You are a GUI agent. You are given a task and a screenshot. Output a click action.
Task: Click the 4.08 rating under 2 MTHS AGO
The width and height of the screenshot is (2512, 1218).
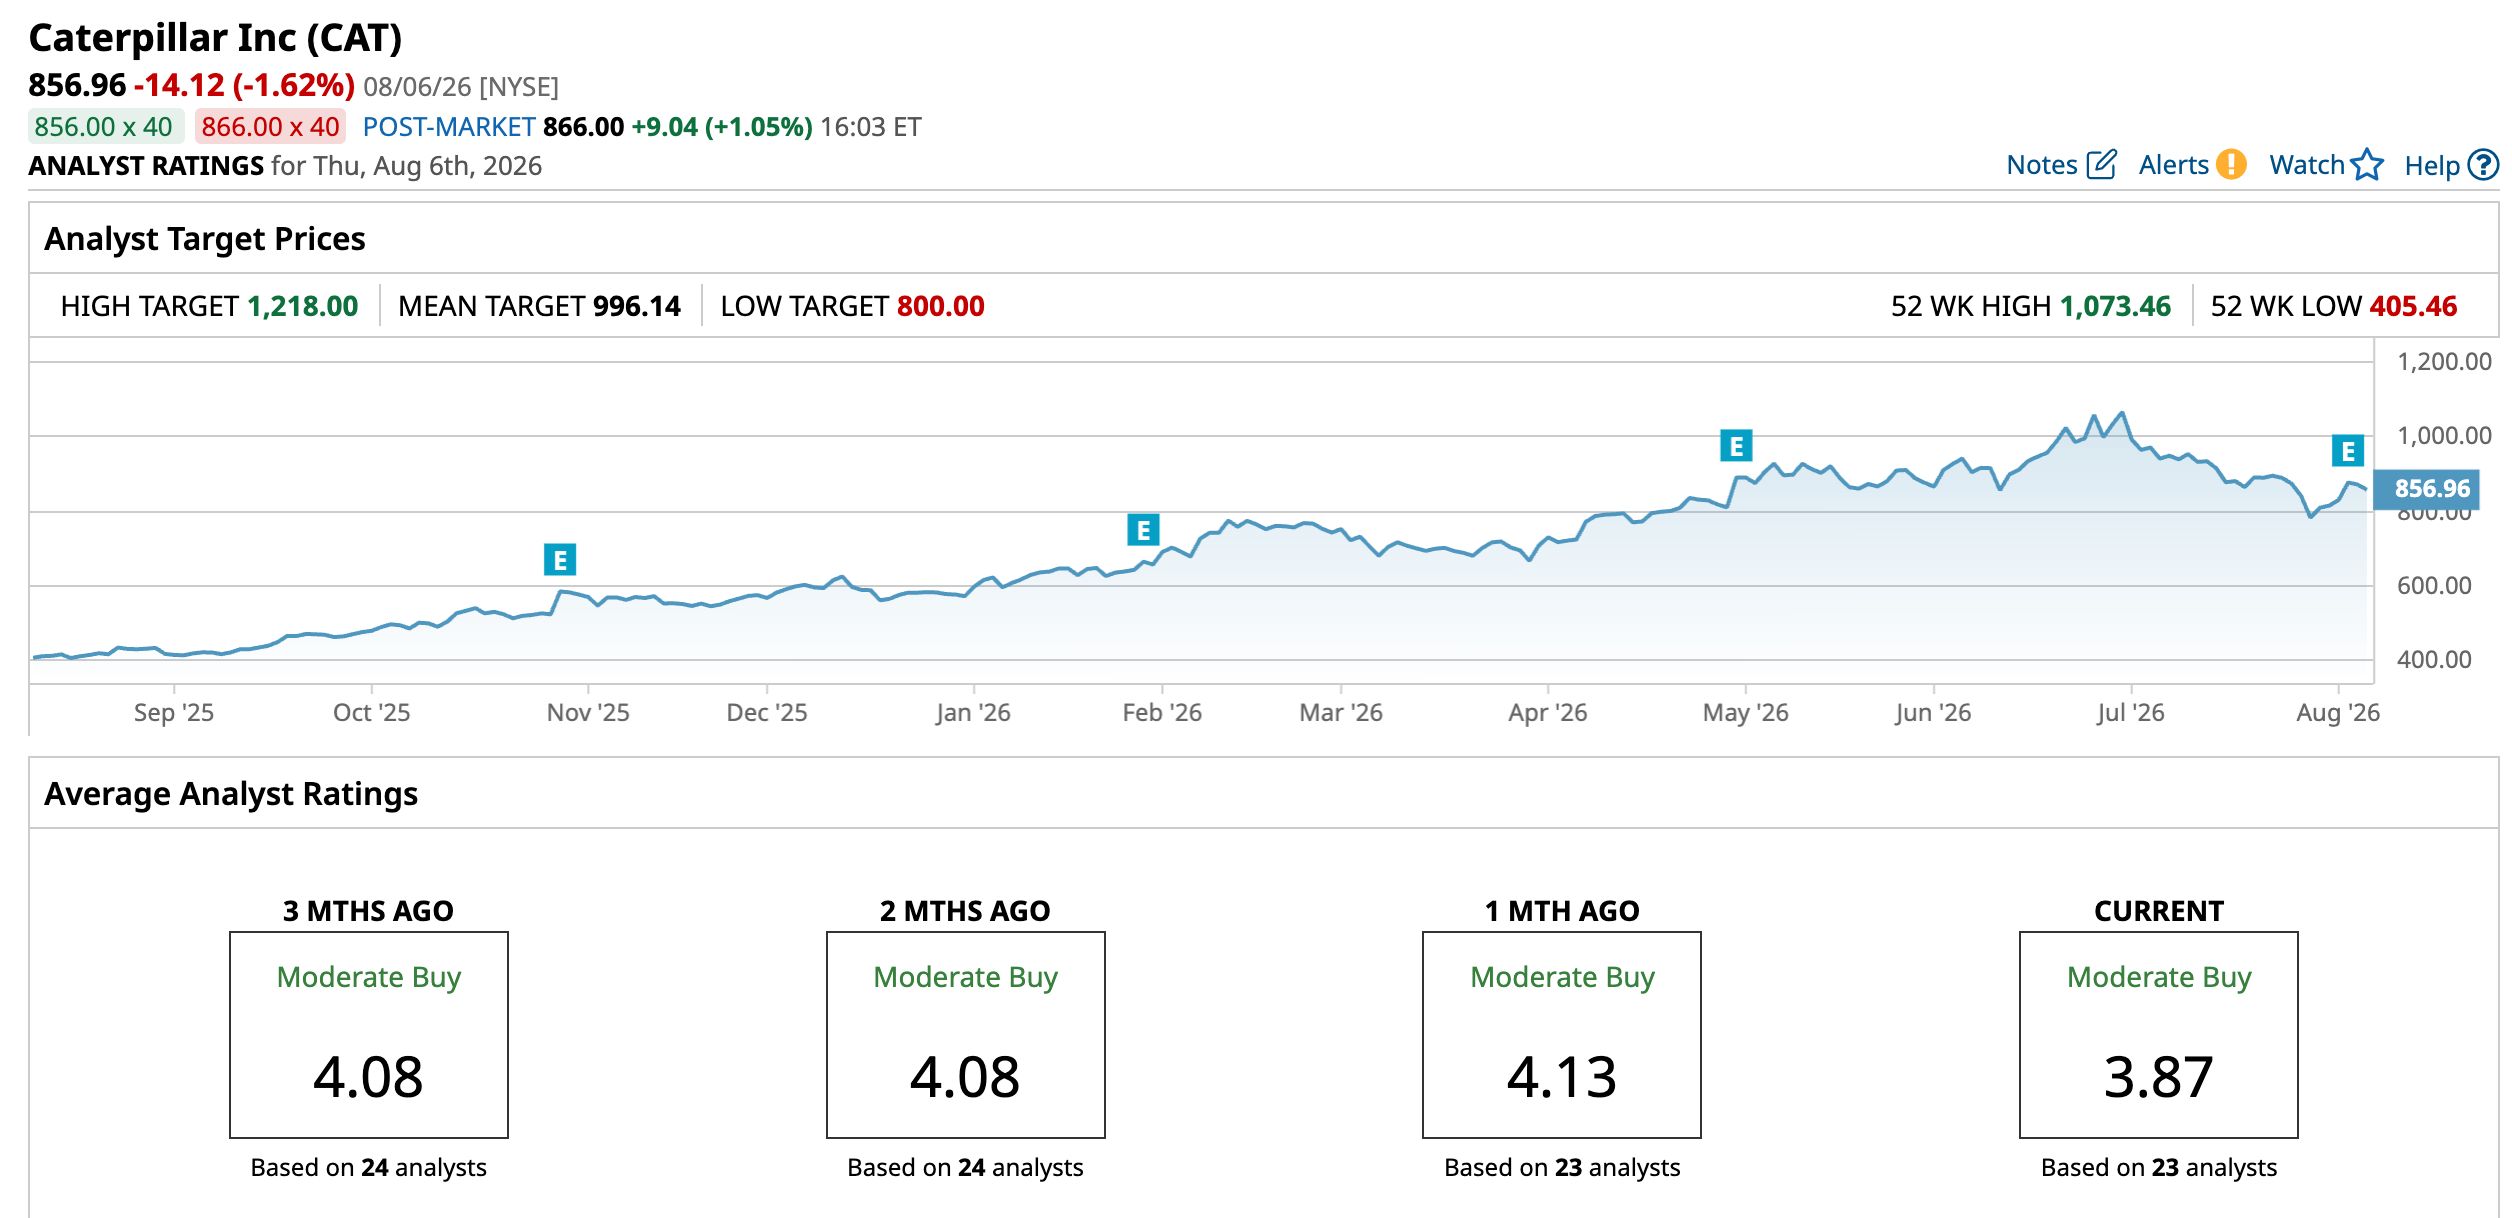coord(966,1077)
